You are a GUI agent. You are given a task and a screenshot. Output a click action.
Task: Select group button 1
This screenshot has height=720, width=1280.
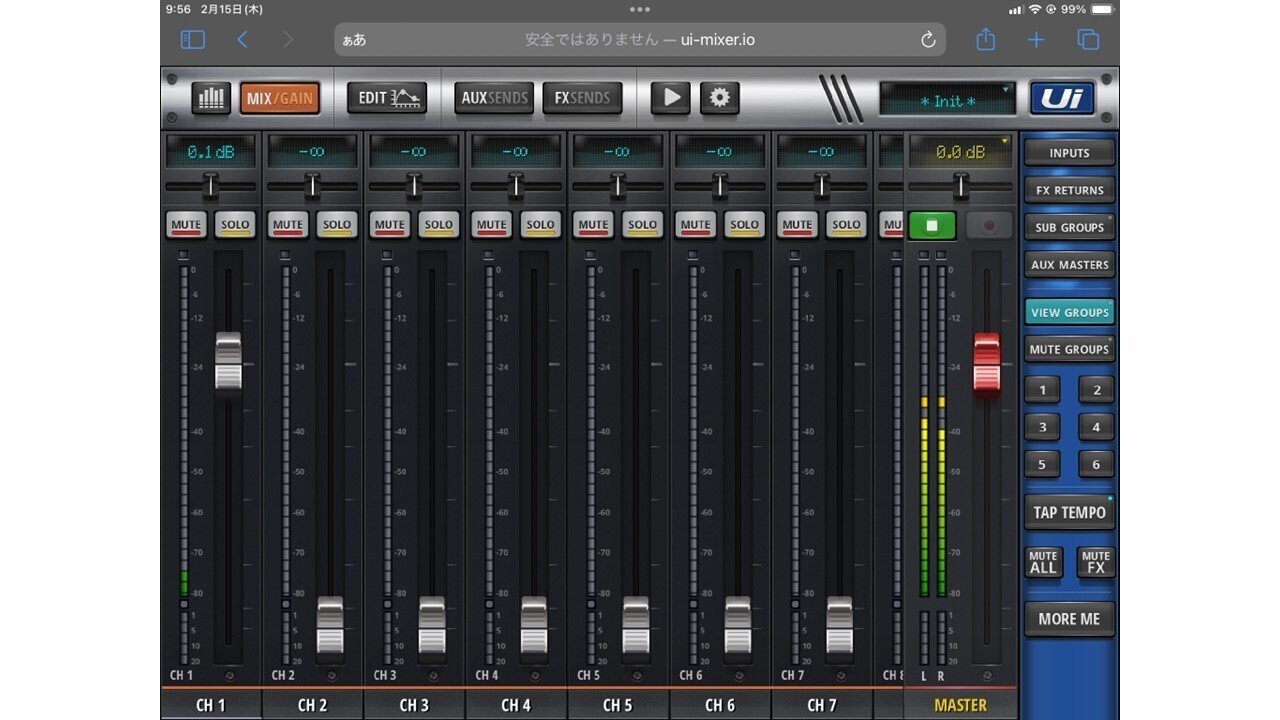(x=1042, y=391)
